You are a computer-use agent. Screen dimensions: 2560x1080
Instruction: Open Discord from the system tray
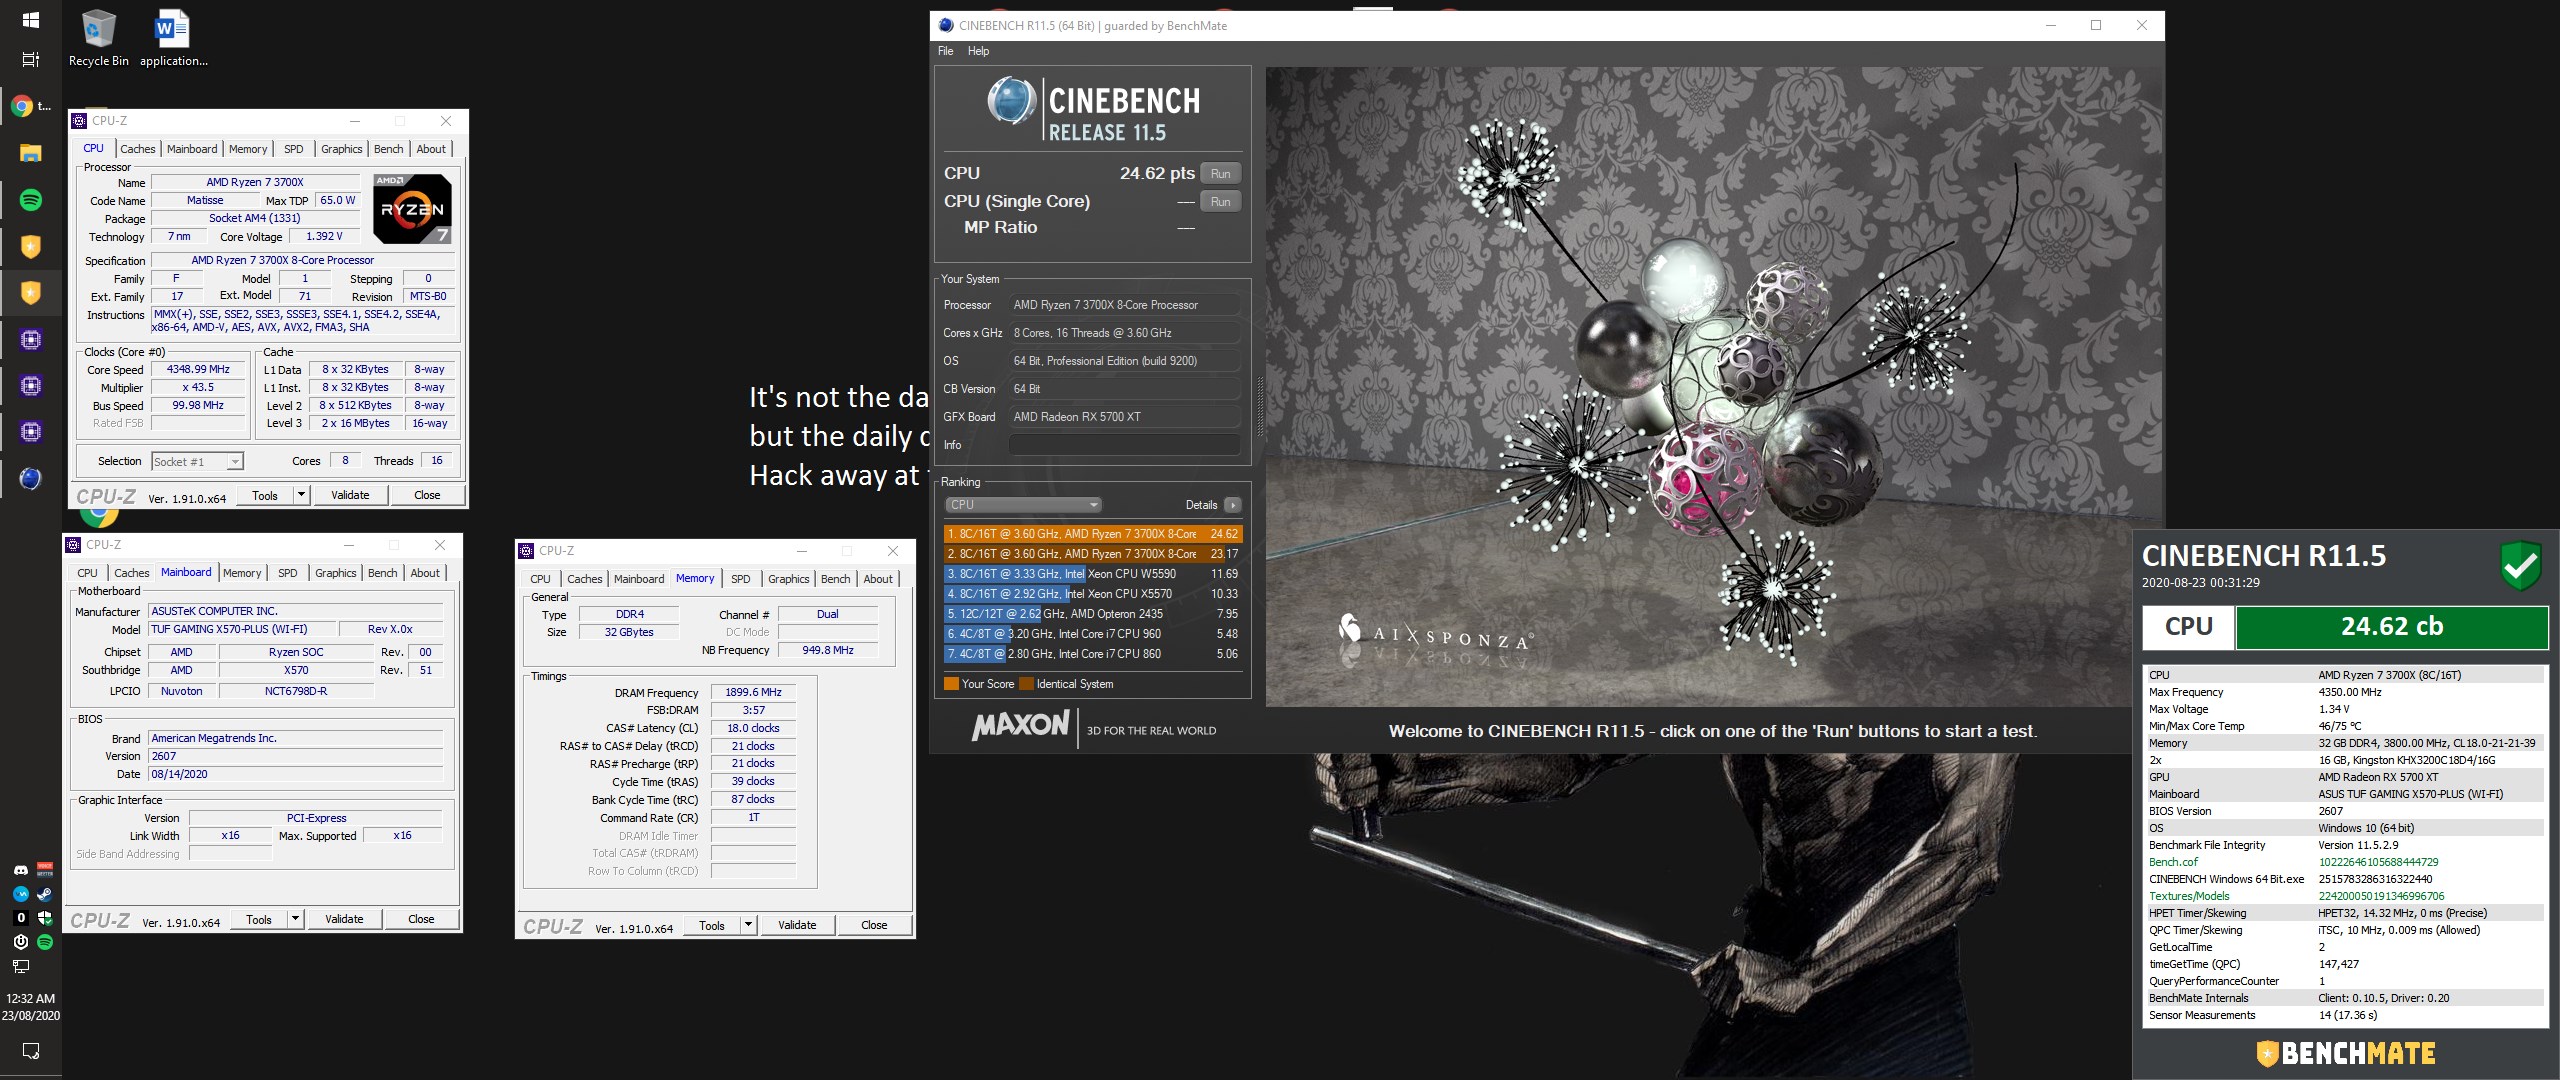point(20,870)
